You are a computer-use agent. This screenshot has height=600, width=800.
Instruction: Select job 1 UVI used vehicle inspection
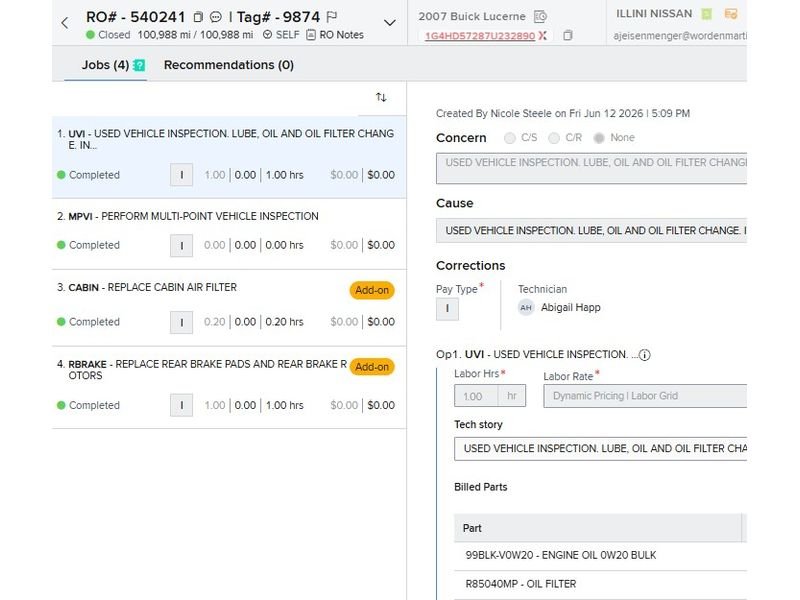(229, 157)
